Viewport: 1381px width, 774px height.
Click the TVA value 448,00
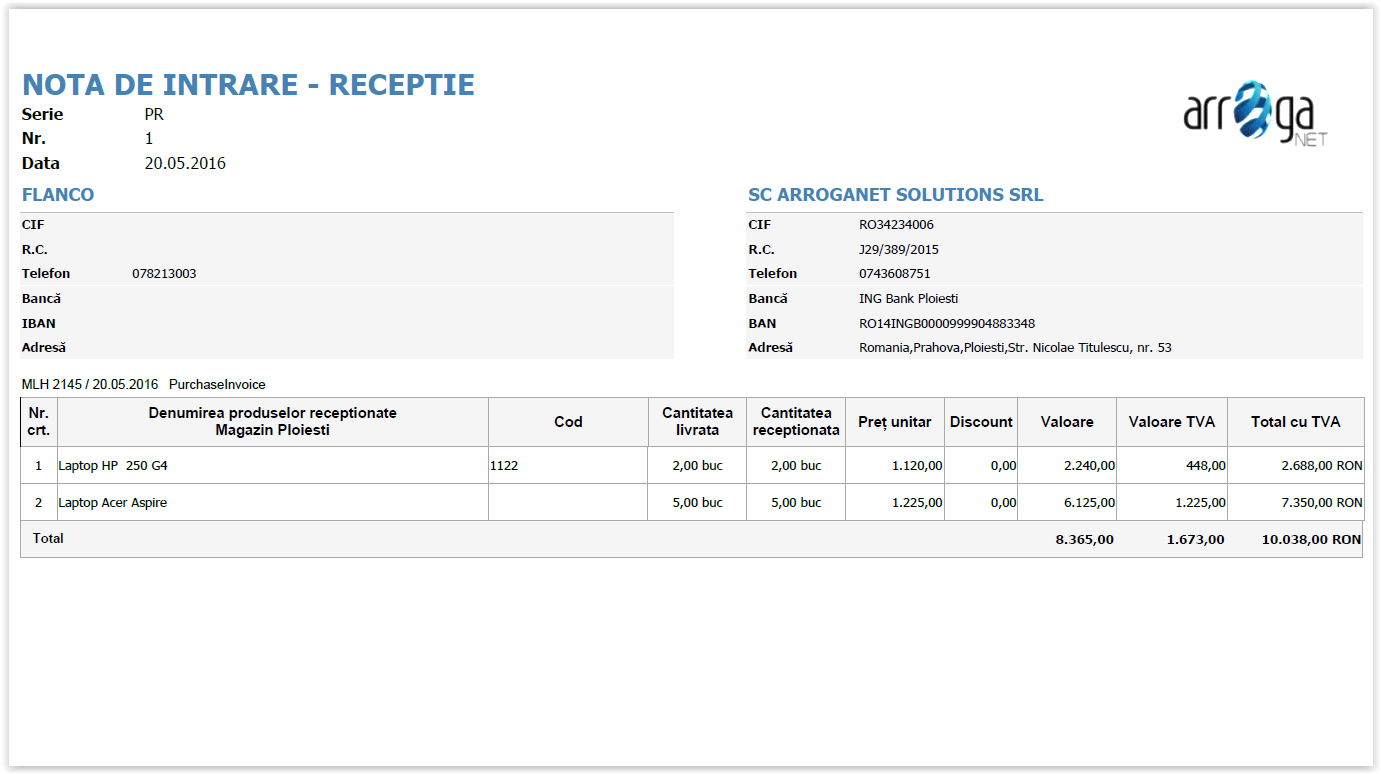pyautogui.click(x=1206, y=466)
